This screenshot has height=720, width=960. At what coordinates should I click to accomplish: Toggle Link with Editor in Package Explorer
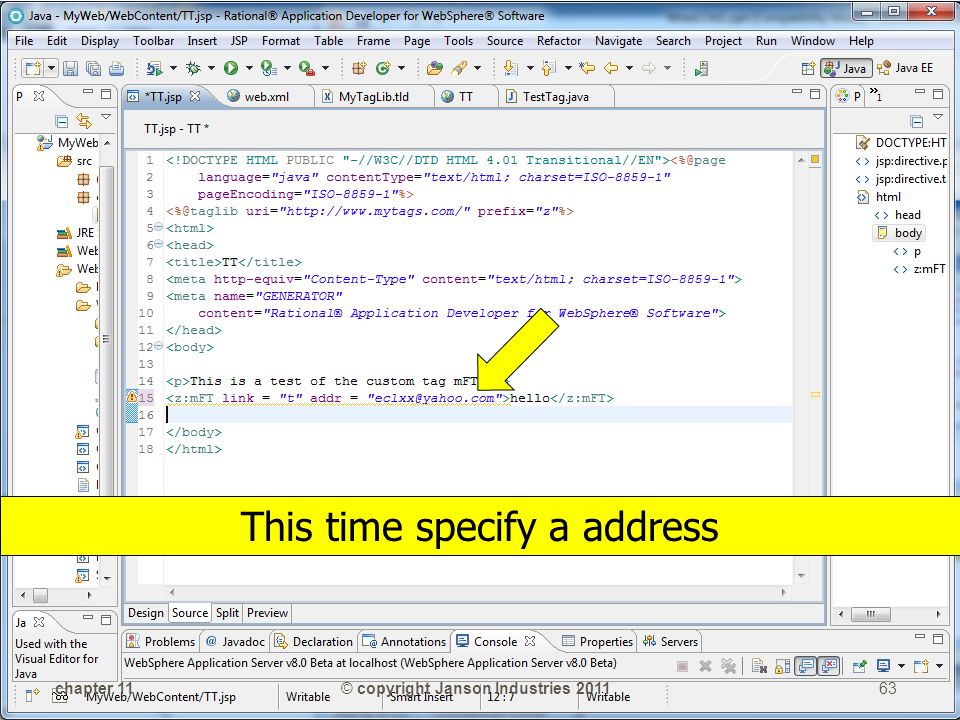pyautogui.click(x=84, y=121)
